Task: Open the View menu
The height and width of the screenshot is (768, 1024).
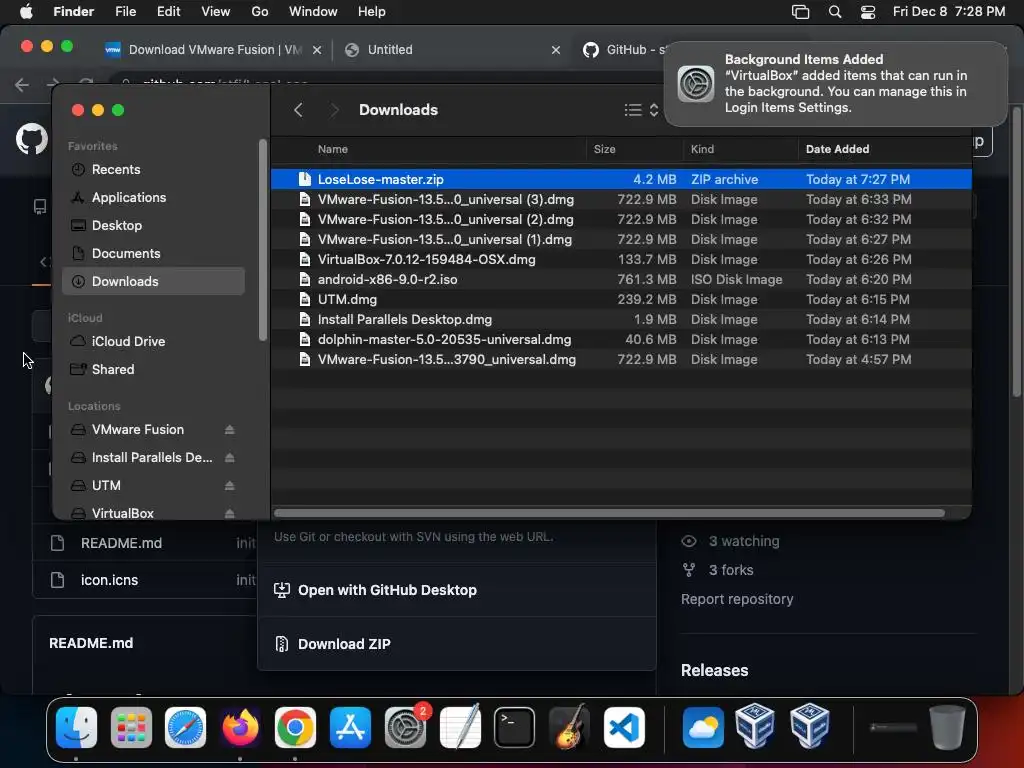Action: tap(216, 12)
